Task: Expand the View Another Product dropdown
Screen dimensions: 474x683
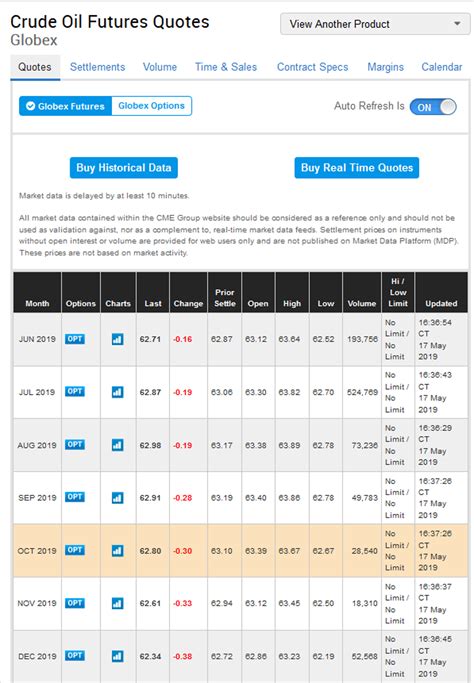Action: 375,24
